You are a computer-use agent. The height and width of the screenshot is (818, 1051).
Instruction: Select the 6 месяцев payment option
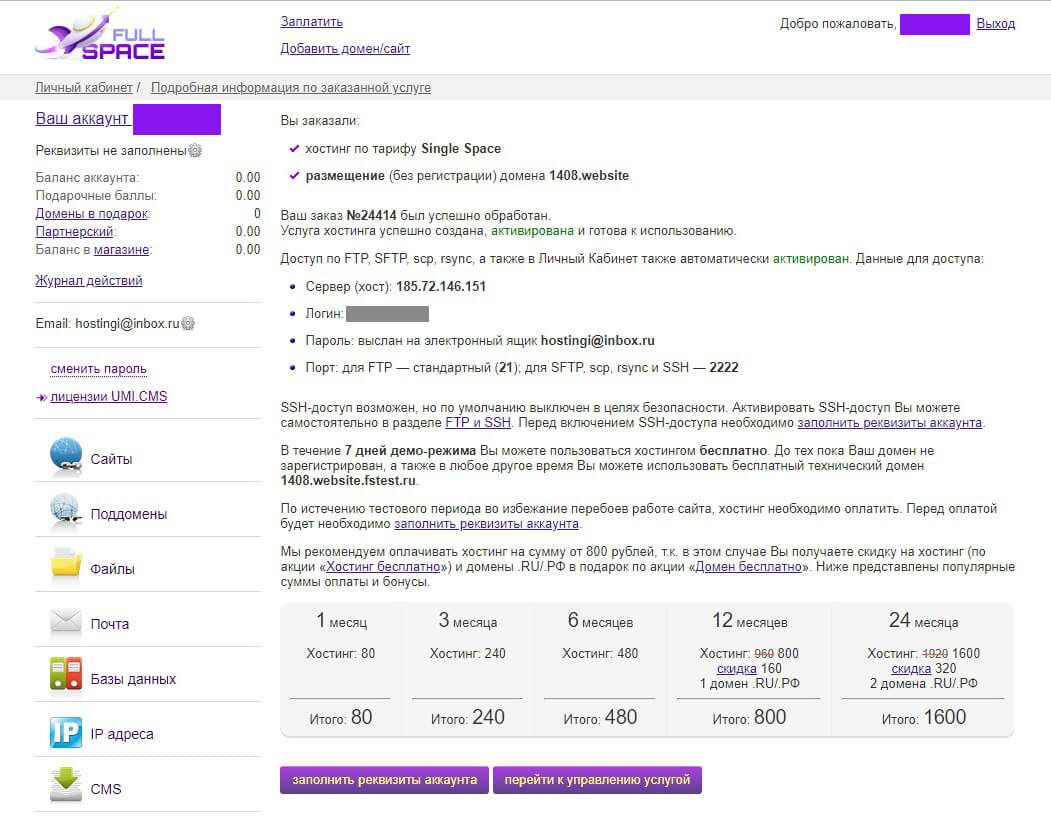[x=600, y=669]
